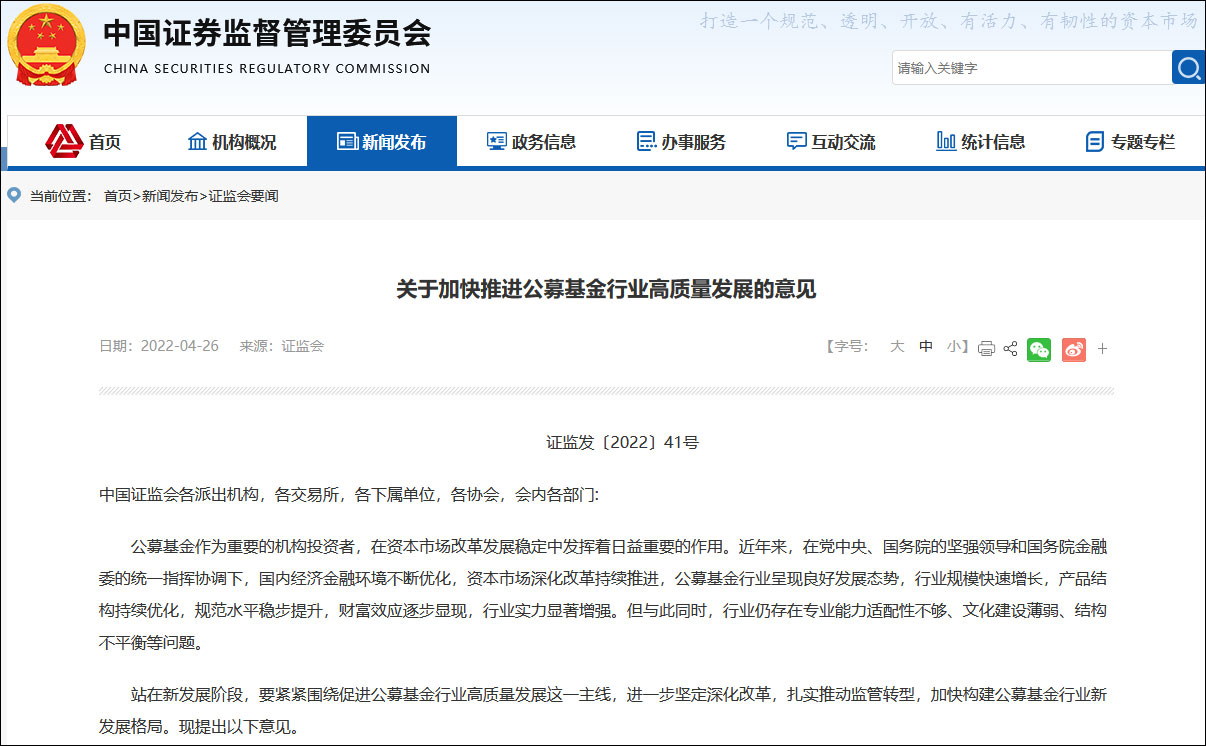Click the paragraph beginning 公募基金作为重要的机构投资者
This screenshot has height=746, width=1206.
pyautogui.click(x=603, y=596)
